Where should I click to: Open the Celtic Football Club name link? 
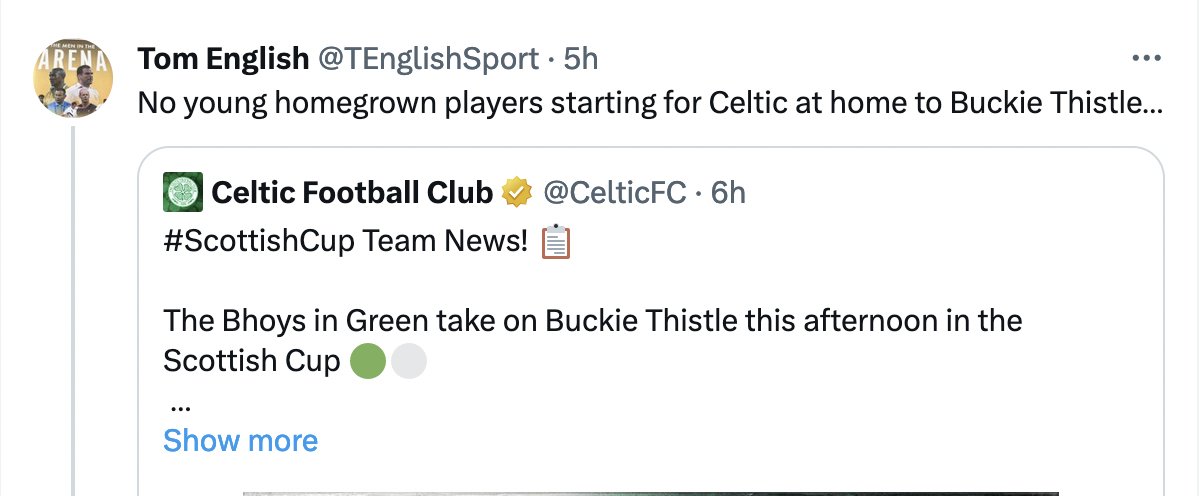(x=352, y=192)
